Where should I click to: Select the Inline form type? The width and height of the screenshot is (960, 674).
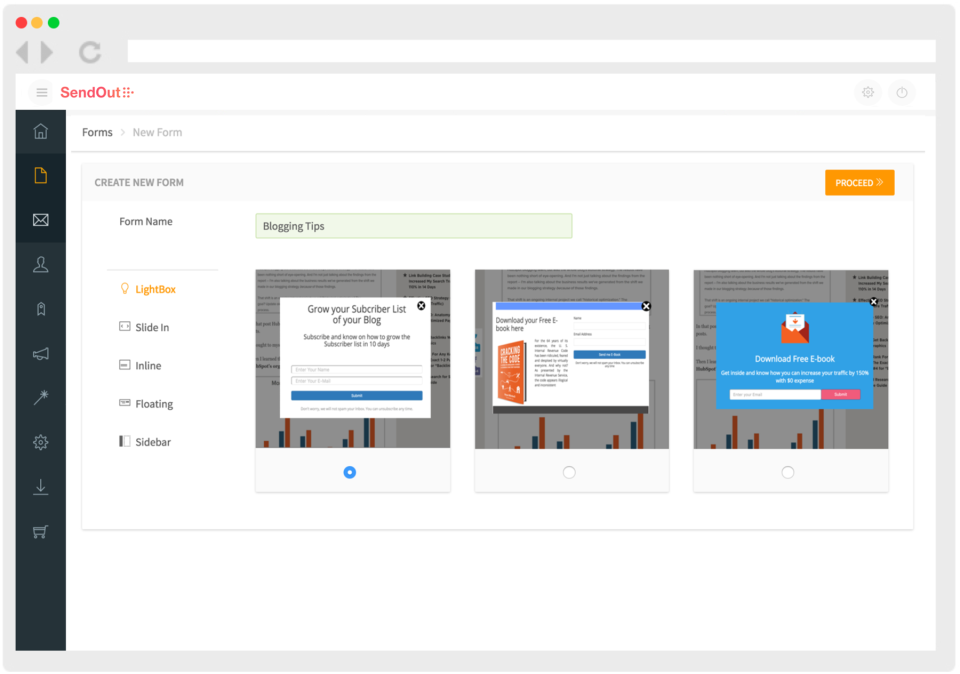click(x=143, y=365)
